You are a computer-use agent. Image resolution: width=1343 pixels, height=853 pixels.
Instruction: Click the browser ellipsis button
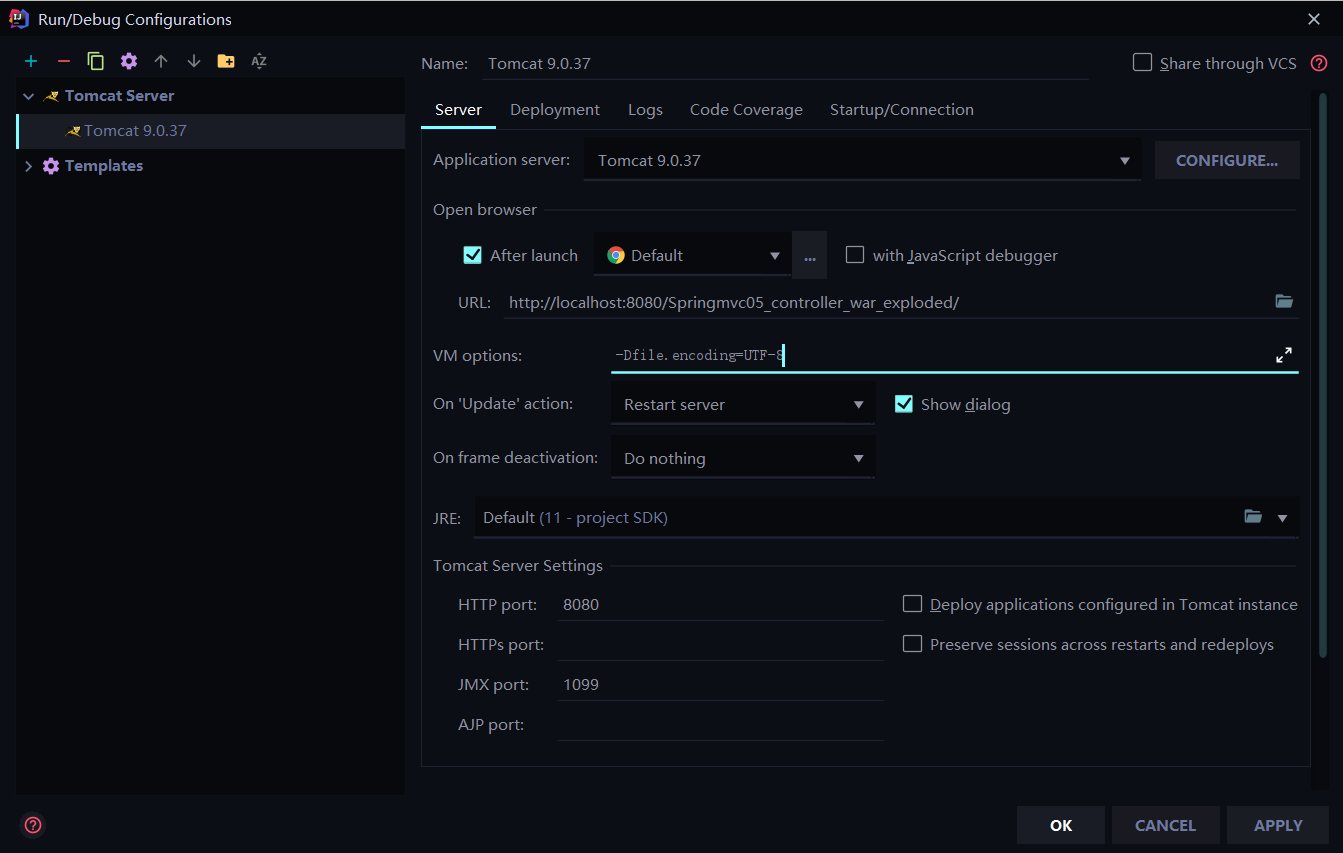[x=810, y=255]
